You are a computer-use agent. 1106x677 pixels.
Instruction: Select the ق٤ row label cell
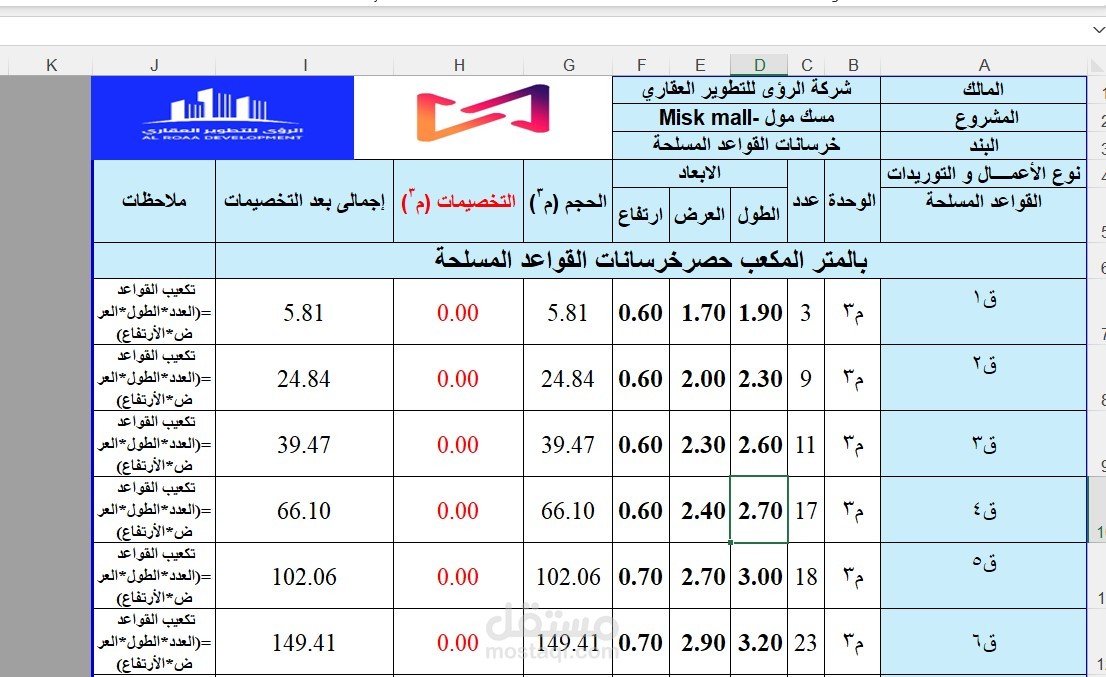click(984, 511)
